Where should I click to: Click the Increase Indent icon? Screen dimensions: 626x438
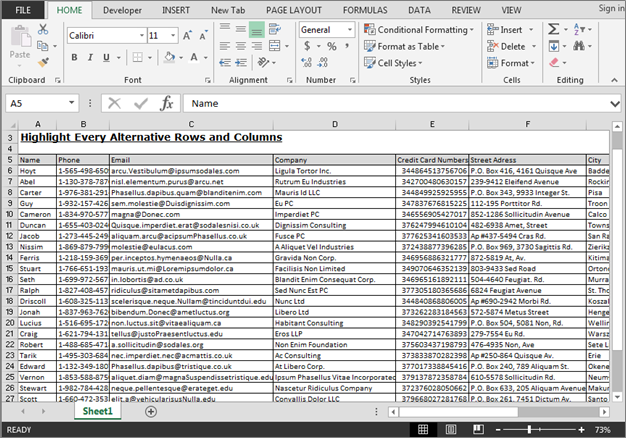coord(241,62)
